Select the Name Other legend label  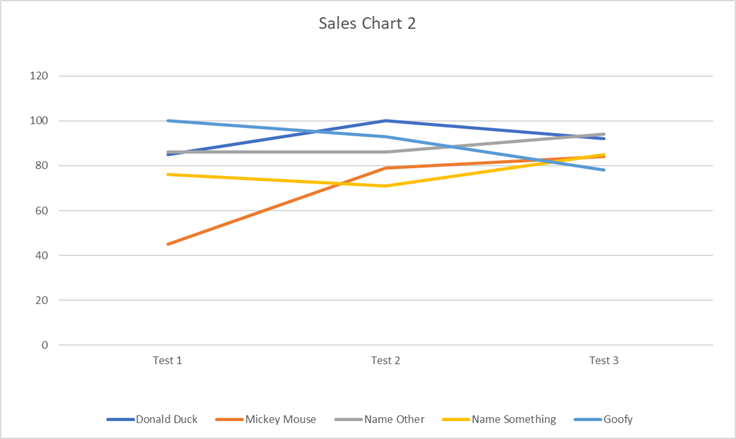(393, 420)
